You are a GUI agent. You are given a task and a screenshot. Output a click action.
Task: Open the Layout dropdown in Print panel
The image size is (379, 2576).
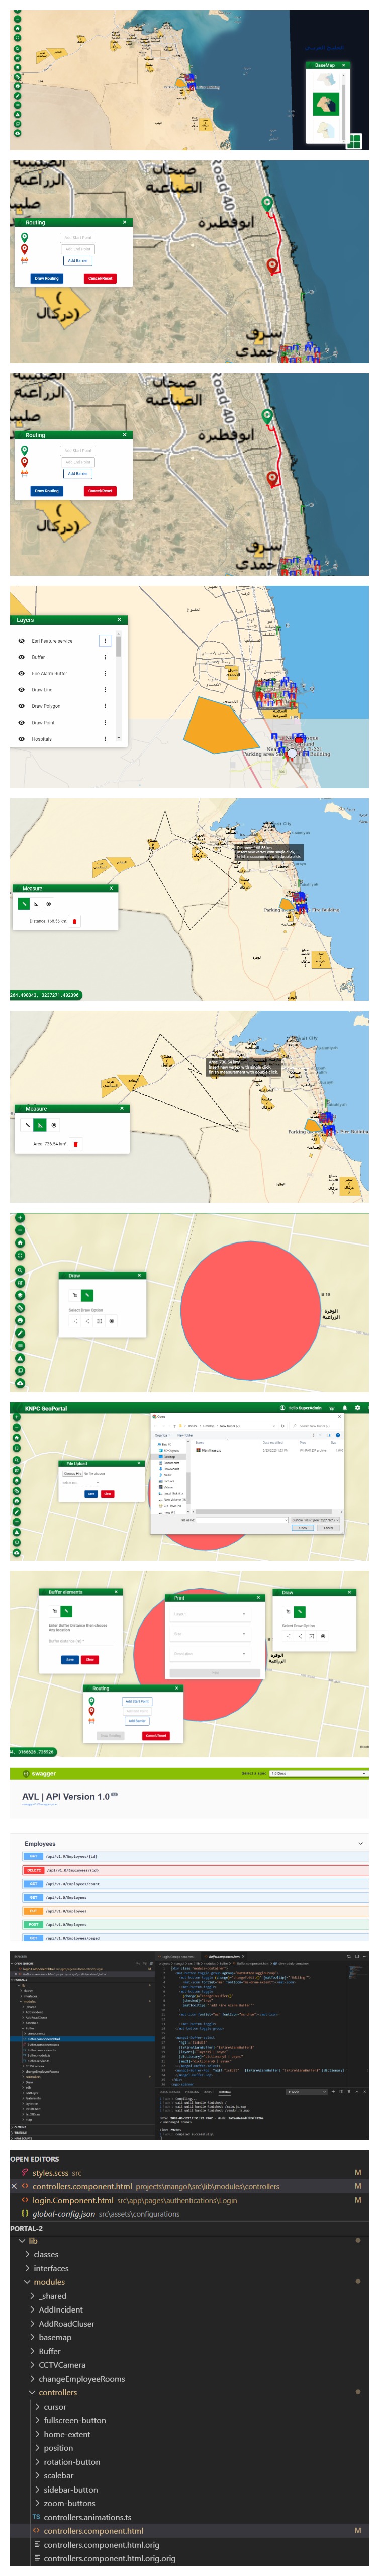pyautogui.click(x=210, y=1614)
